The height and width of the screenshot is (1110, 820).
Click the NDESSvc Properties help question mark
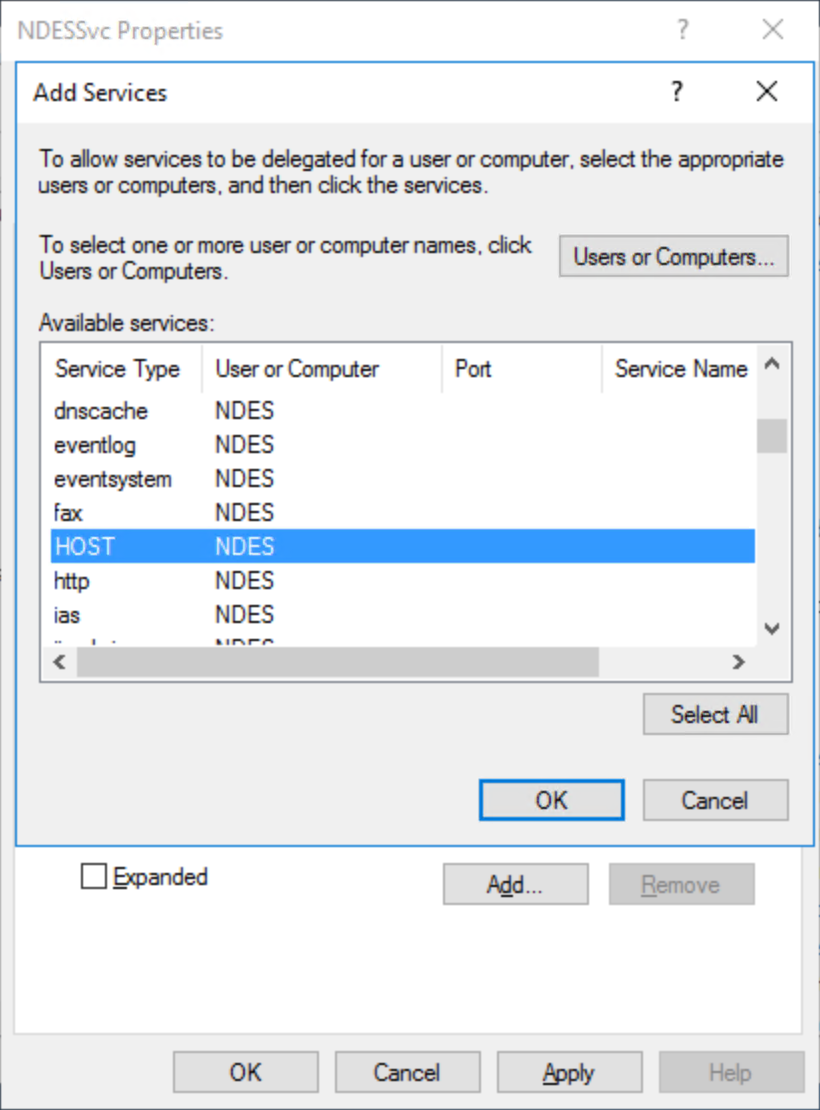coord(682,30)
